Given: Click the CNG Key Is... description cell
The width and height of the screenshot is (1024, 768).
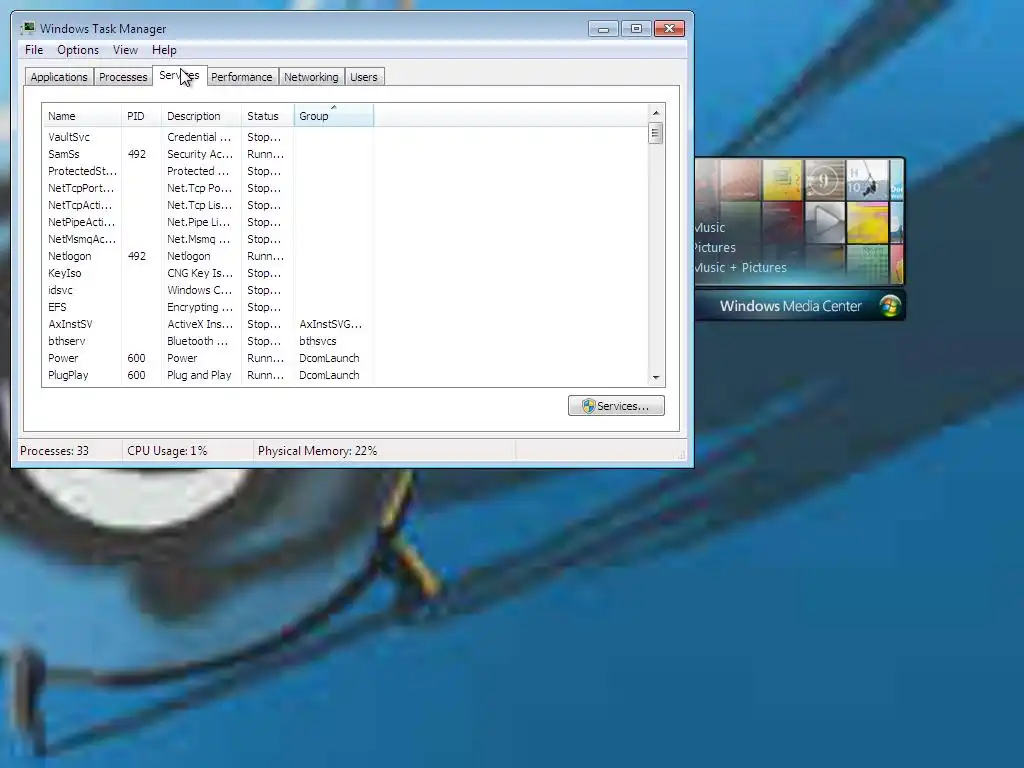Looking at the screenshot, I should pos(199,273).
